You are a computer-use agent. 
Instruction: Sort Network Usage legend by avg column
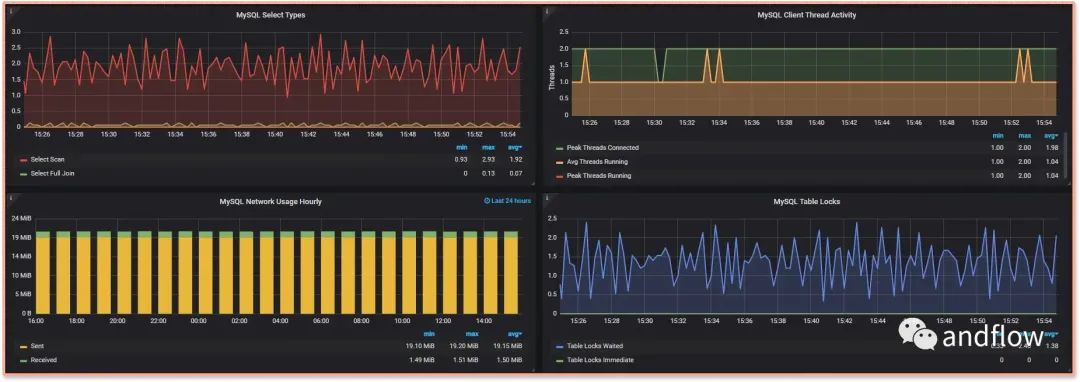pos(515,334)
